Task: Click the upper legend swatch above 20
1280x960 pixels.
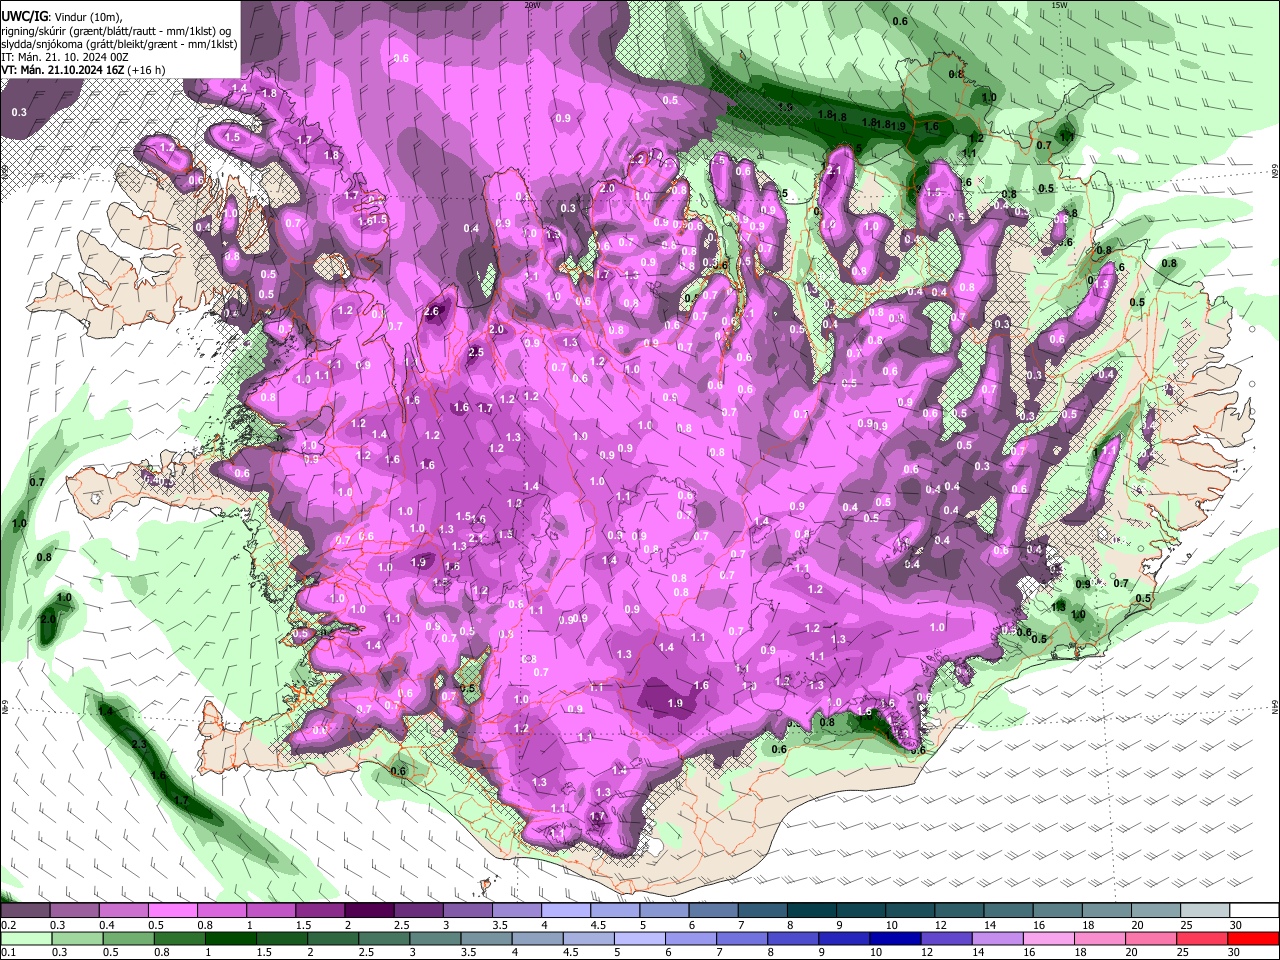Action: 1156,911
